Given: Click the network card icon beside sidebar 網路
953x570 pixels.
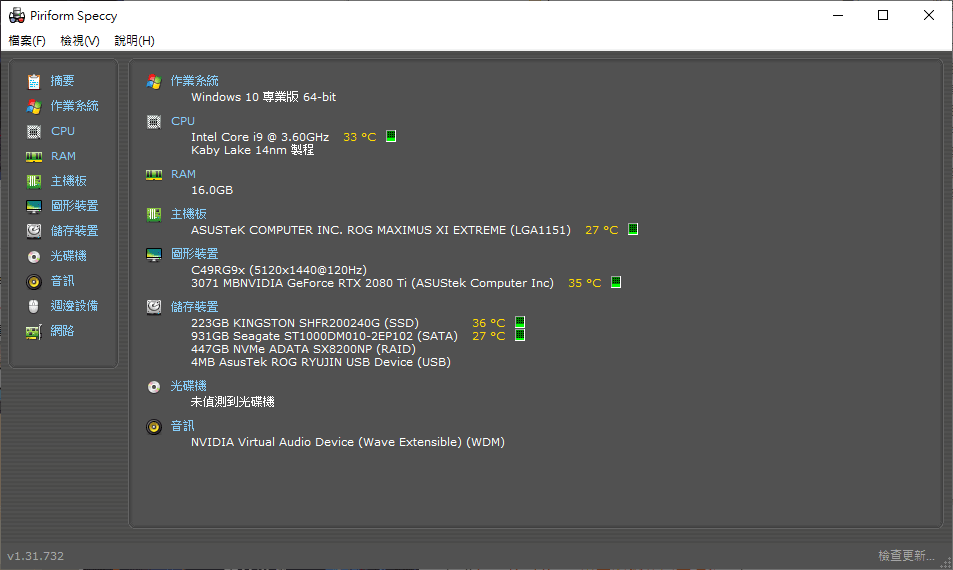Looking at the screenshot, I should click(34, 331).
